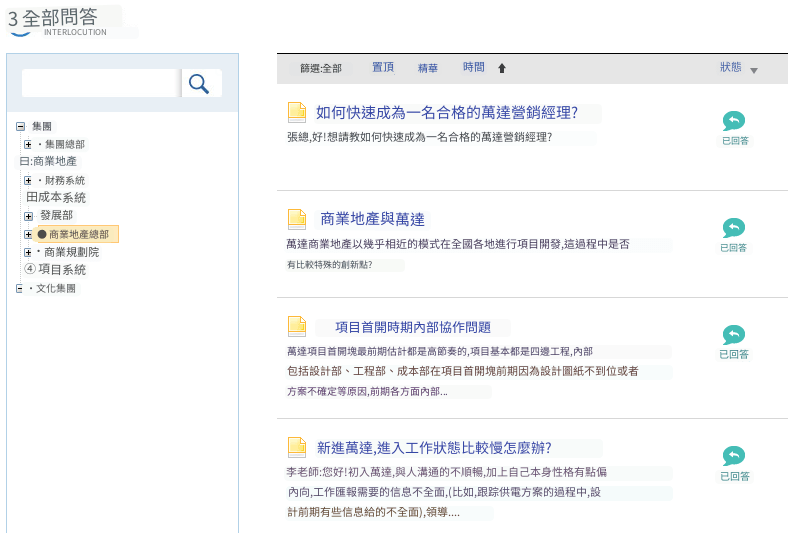
Task: Open question 新進萬達,進入工作狀態比較慢怎麼辦?
Action: 434,448
